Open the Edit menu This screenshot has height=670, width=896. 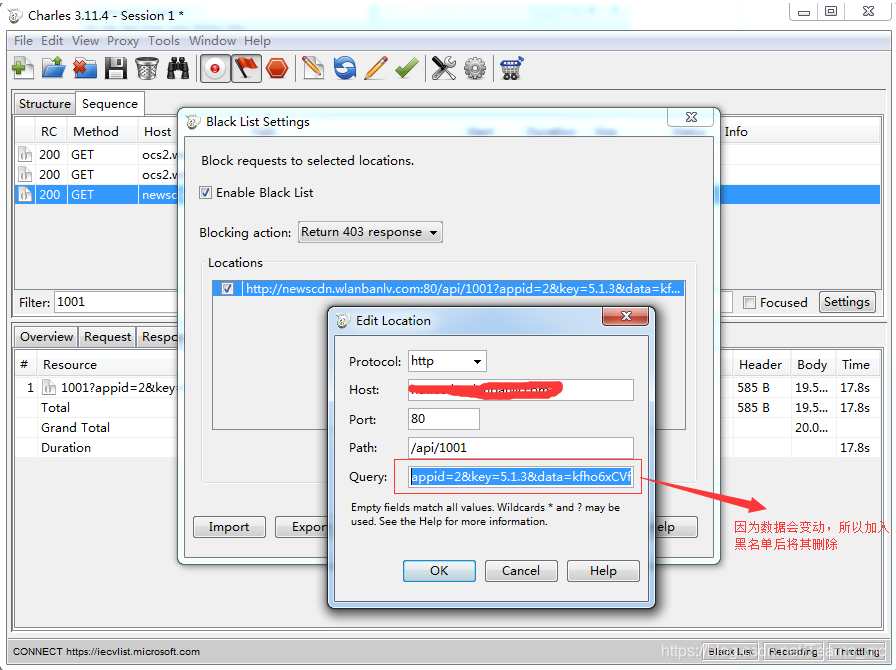tap(52, 41)
